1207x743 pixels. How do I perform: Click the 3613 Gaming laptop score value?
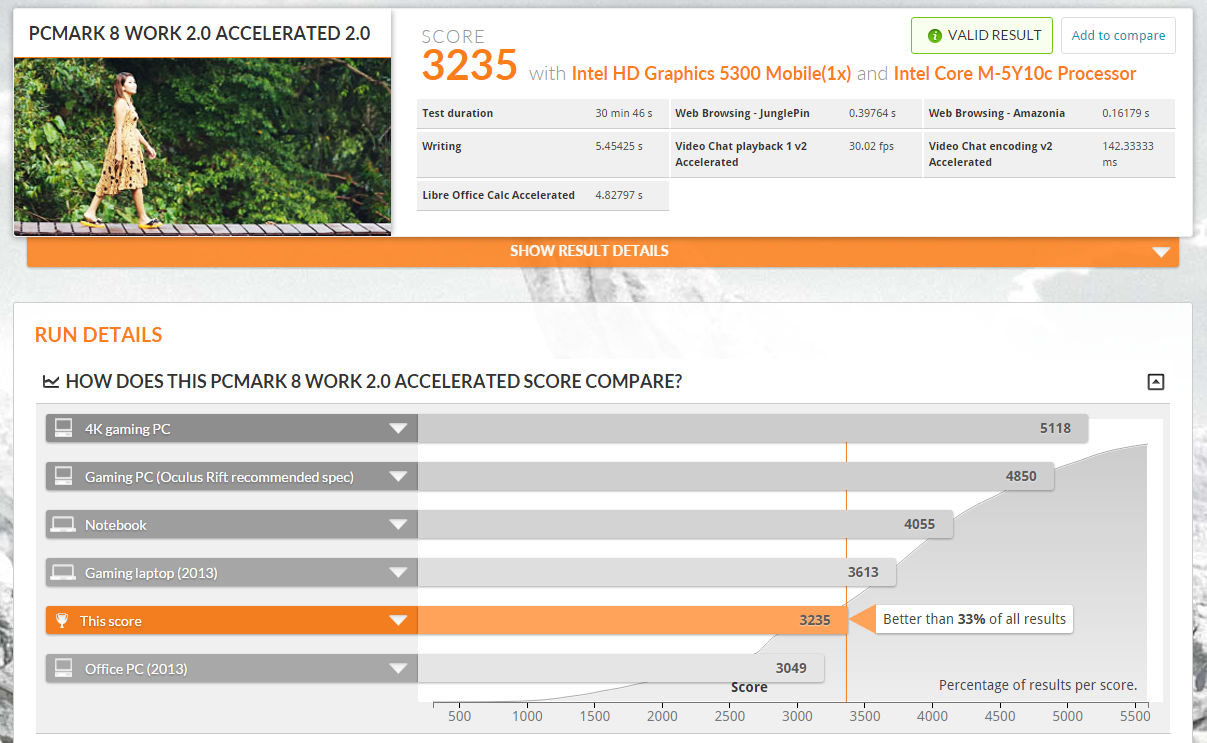click(x=863, y=572)
